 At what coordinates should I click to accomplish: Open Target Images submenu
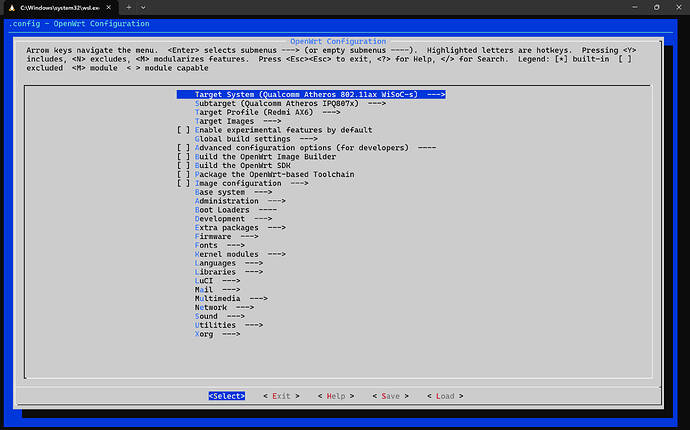click(x=238, y=121)
